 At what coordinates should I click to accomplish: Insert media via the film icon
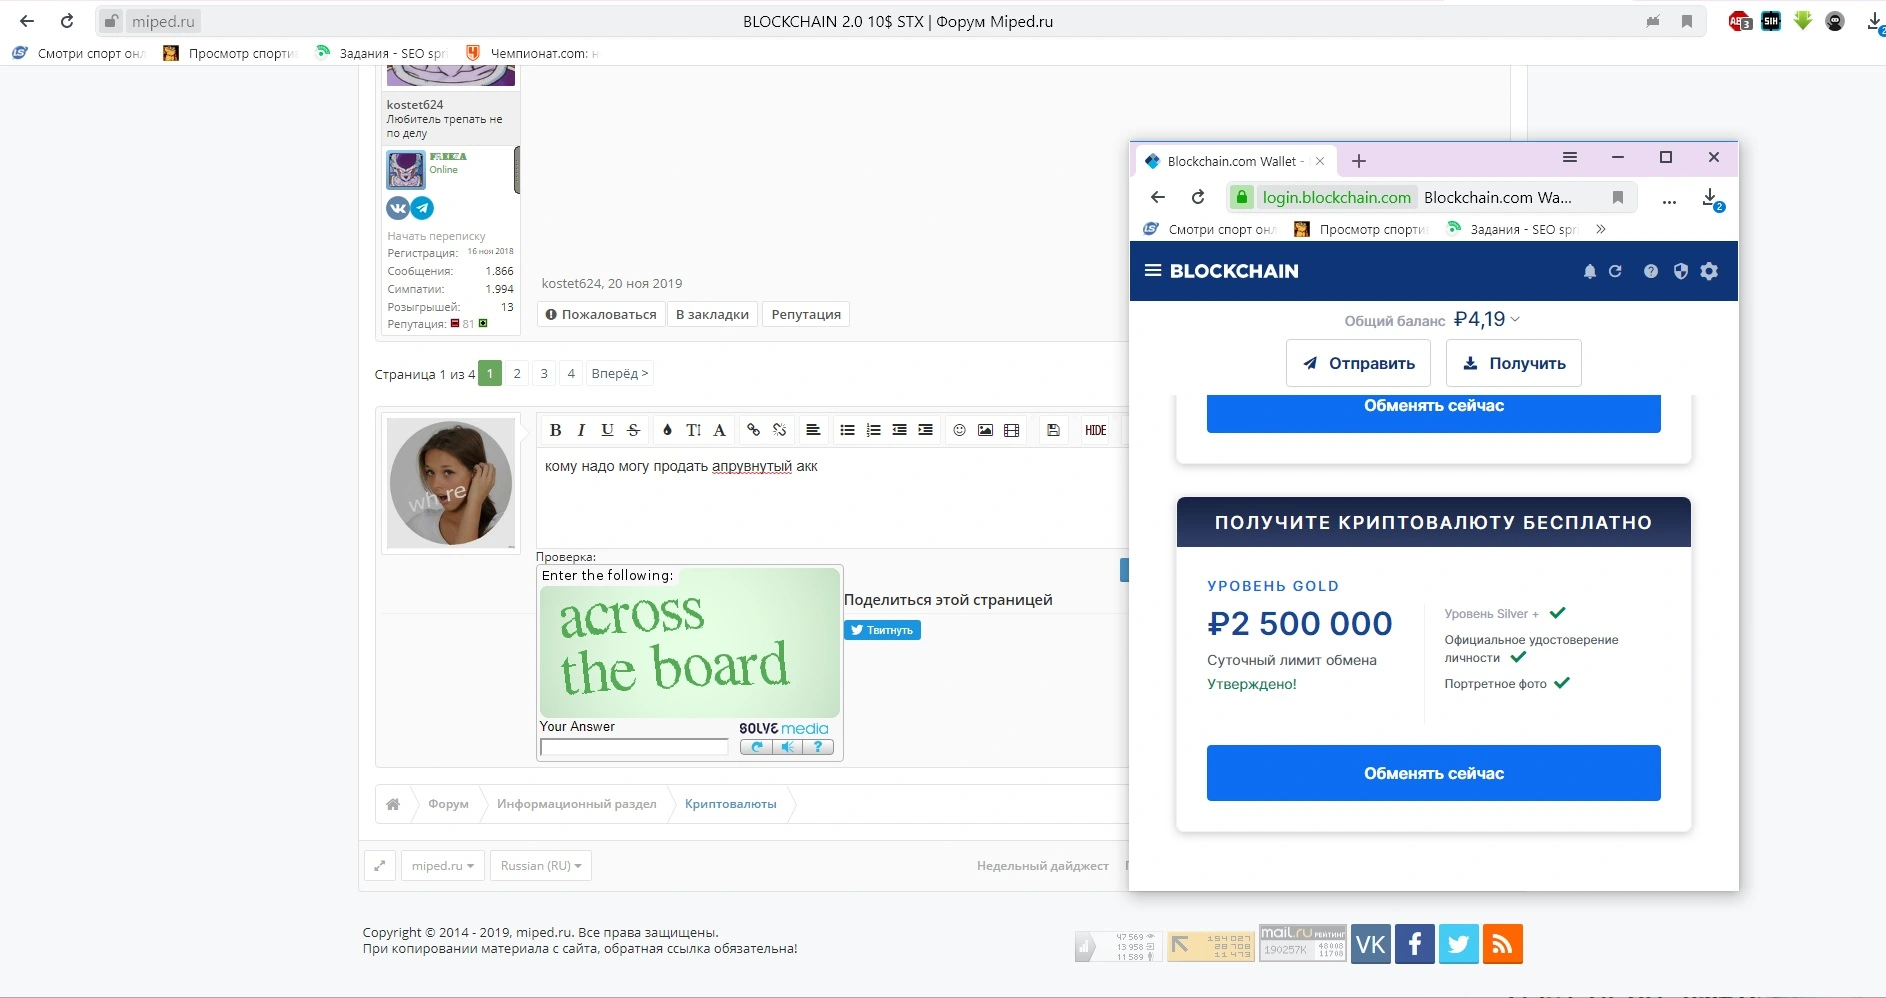pos(1011,430)
